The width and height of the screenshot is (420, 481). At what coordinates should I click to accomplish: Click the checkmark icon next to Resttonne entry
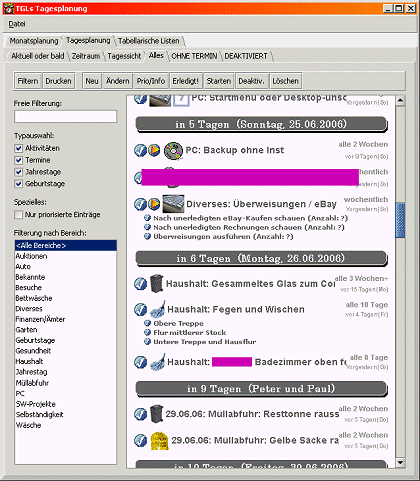[140, 414]
